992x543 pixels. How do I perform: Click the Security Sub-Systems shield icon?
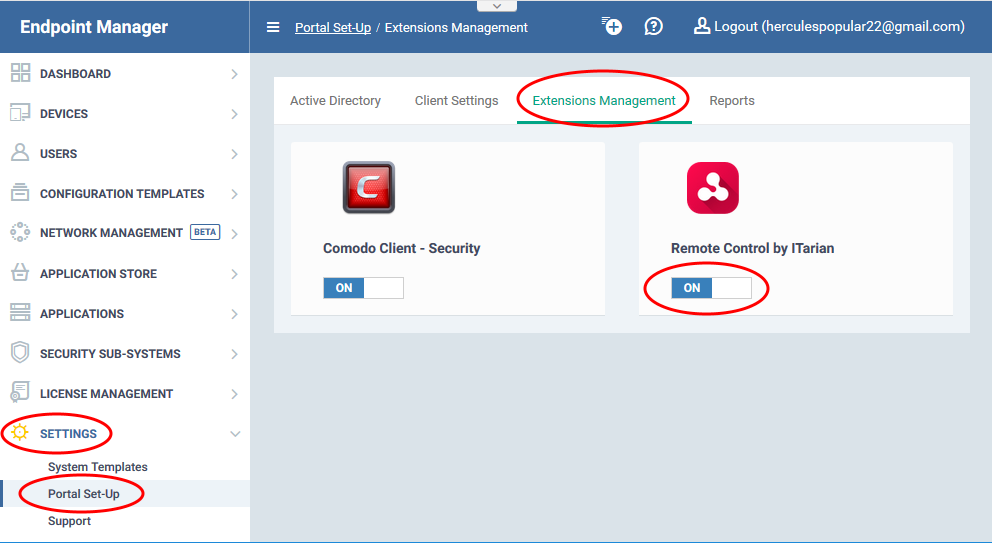[20, 353]
